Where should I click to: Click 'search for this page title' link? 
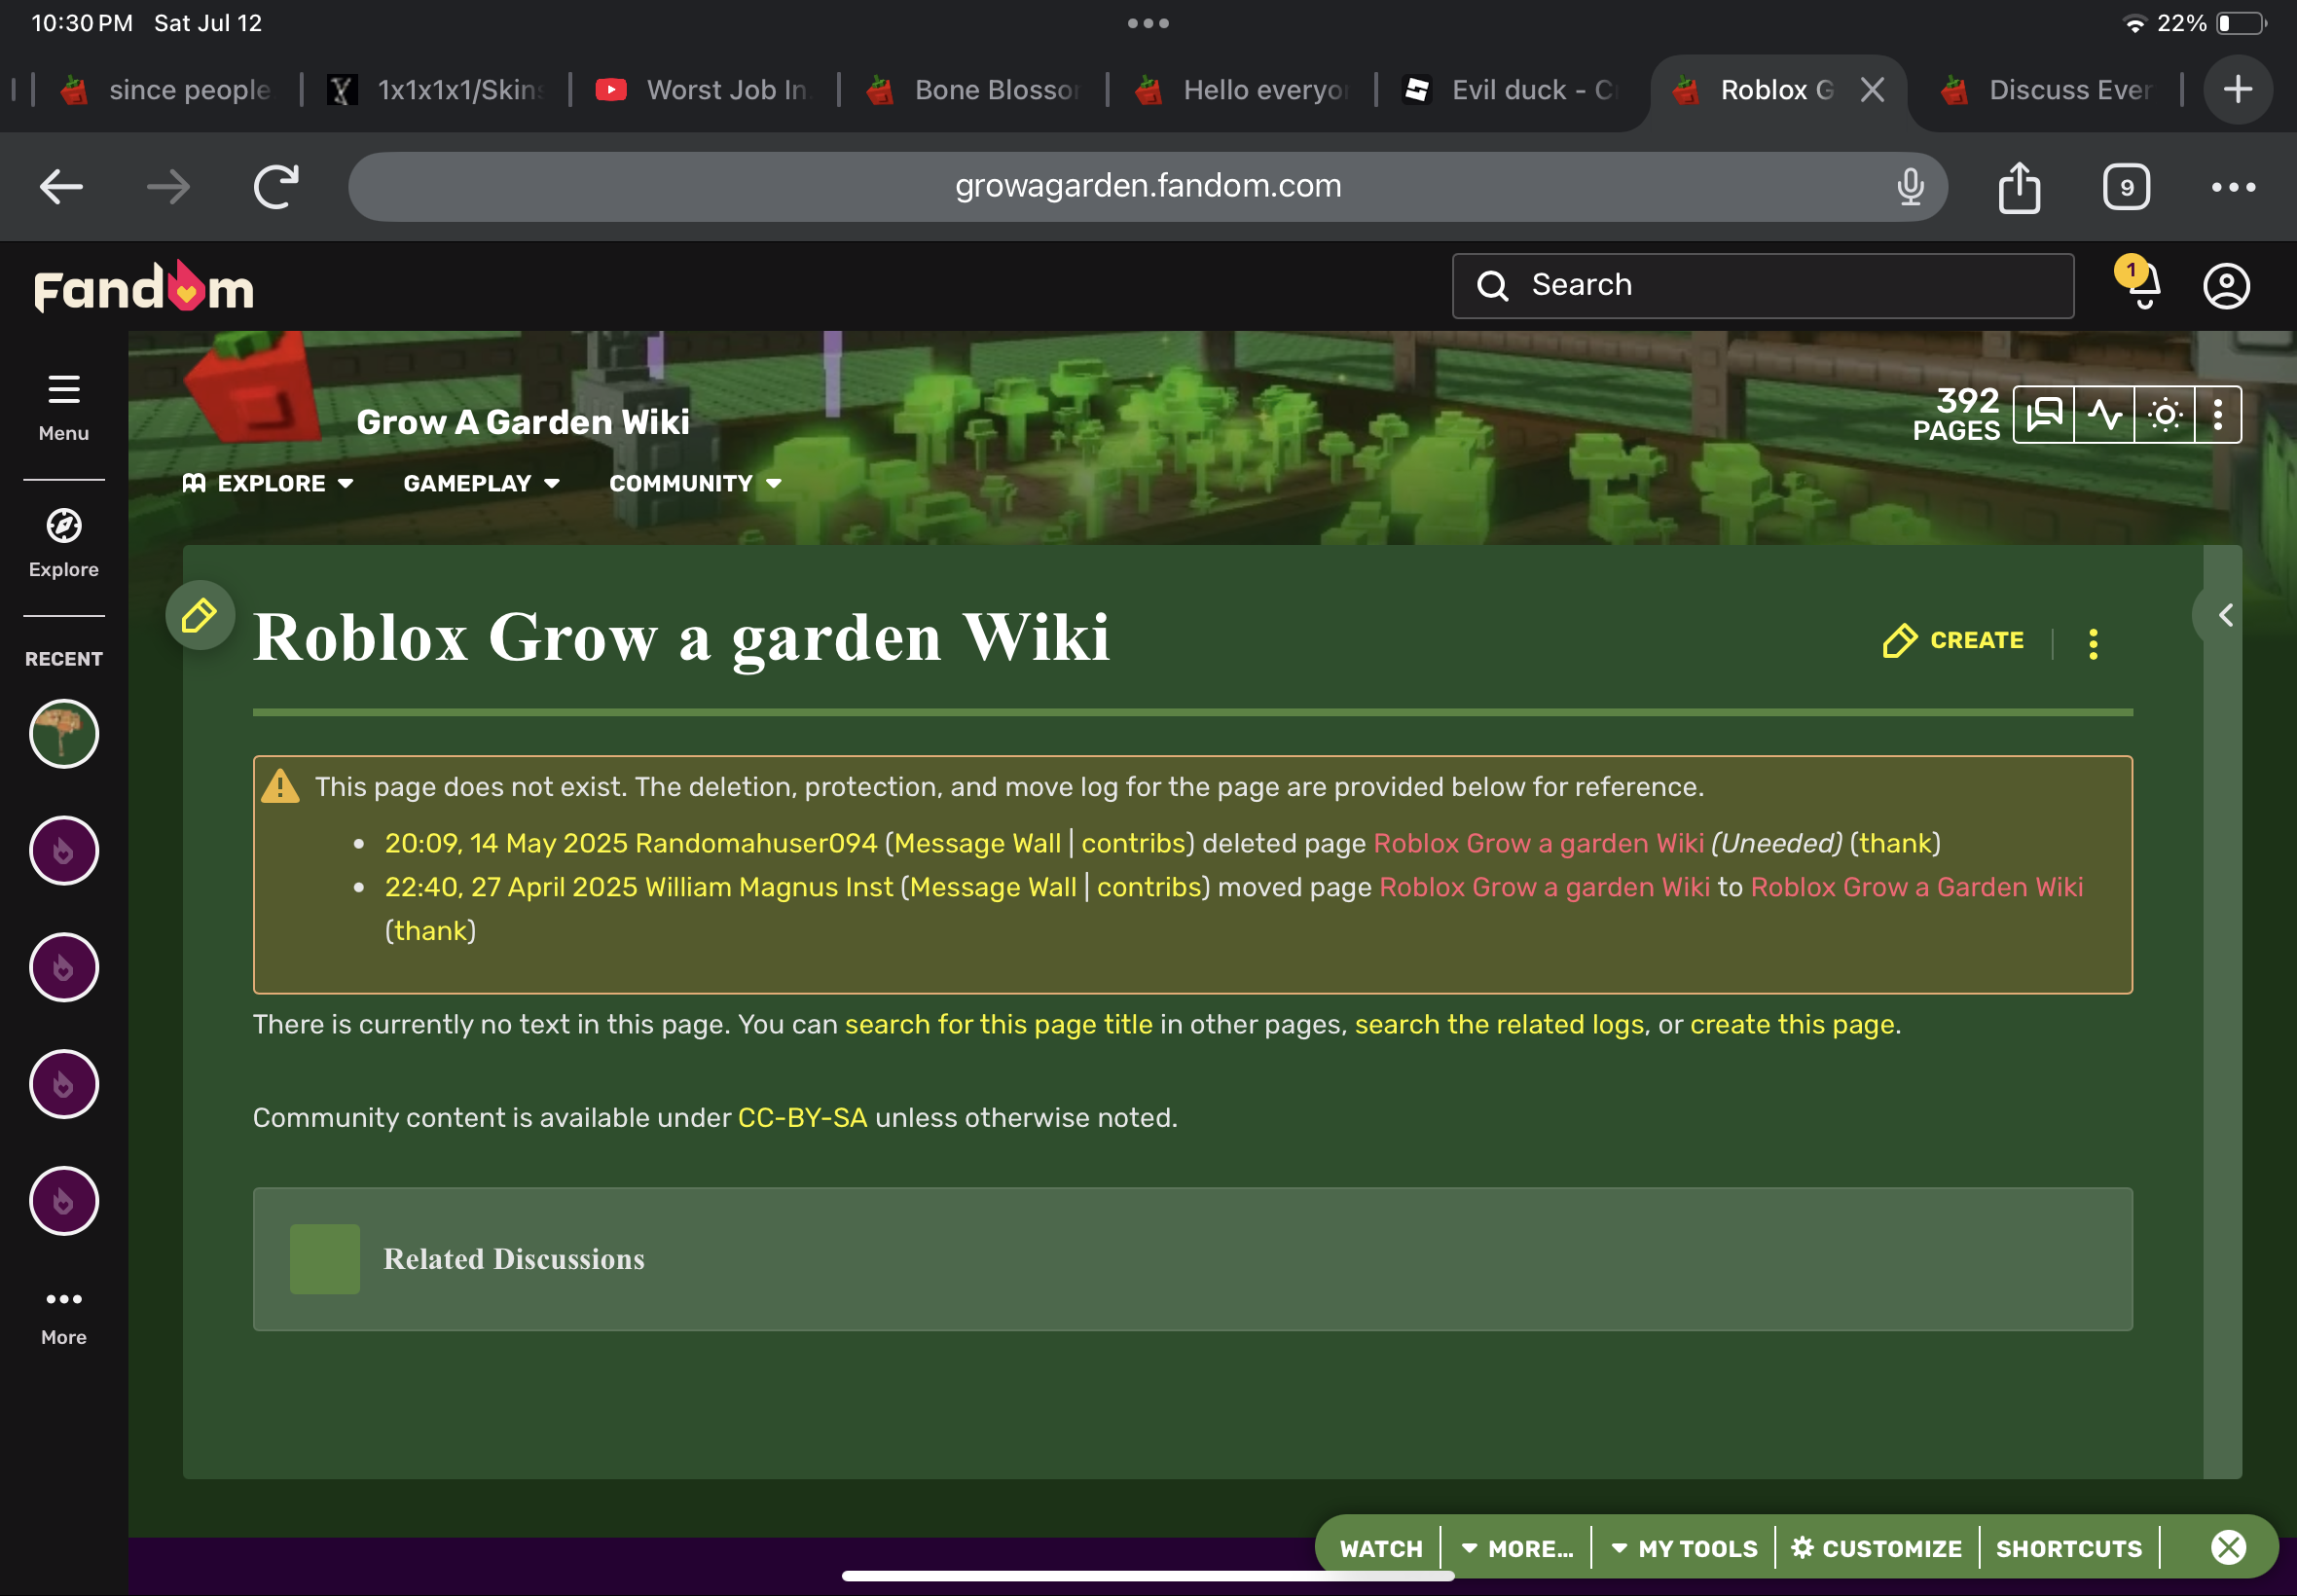tap(998, 1024)
